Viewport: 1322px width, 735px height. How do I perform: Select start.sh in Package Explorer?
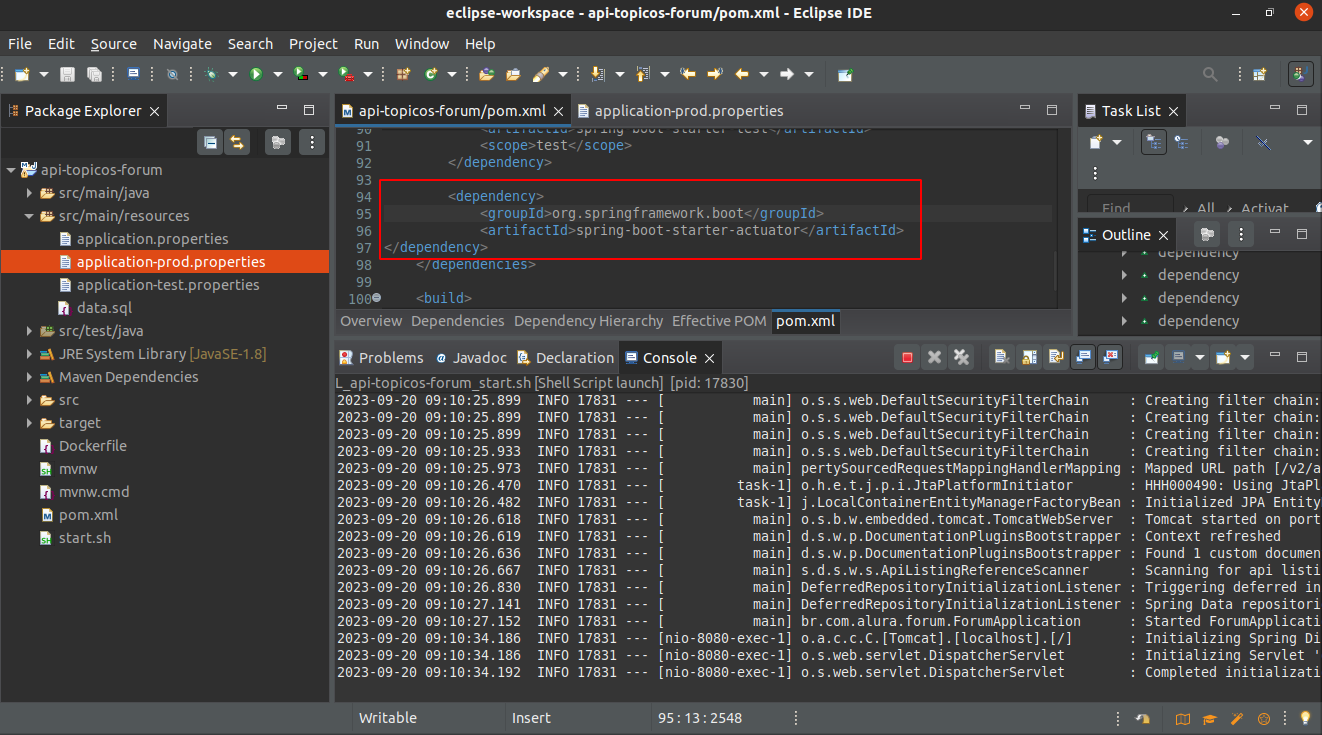pyautogui.click(x=84, y=538)
